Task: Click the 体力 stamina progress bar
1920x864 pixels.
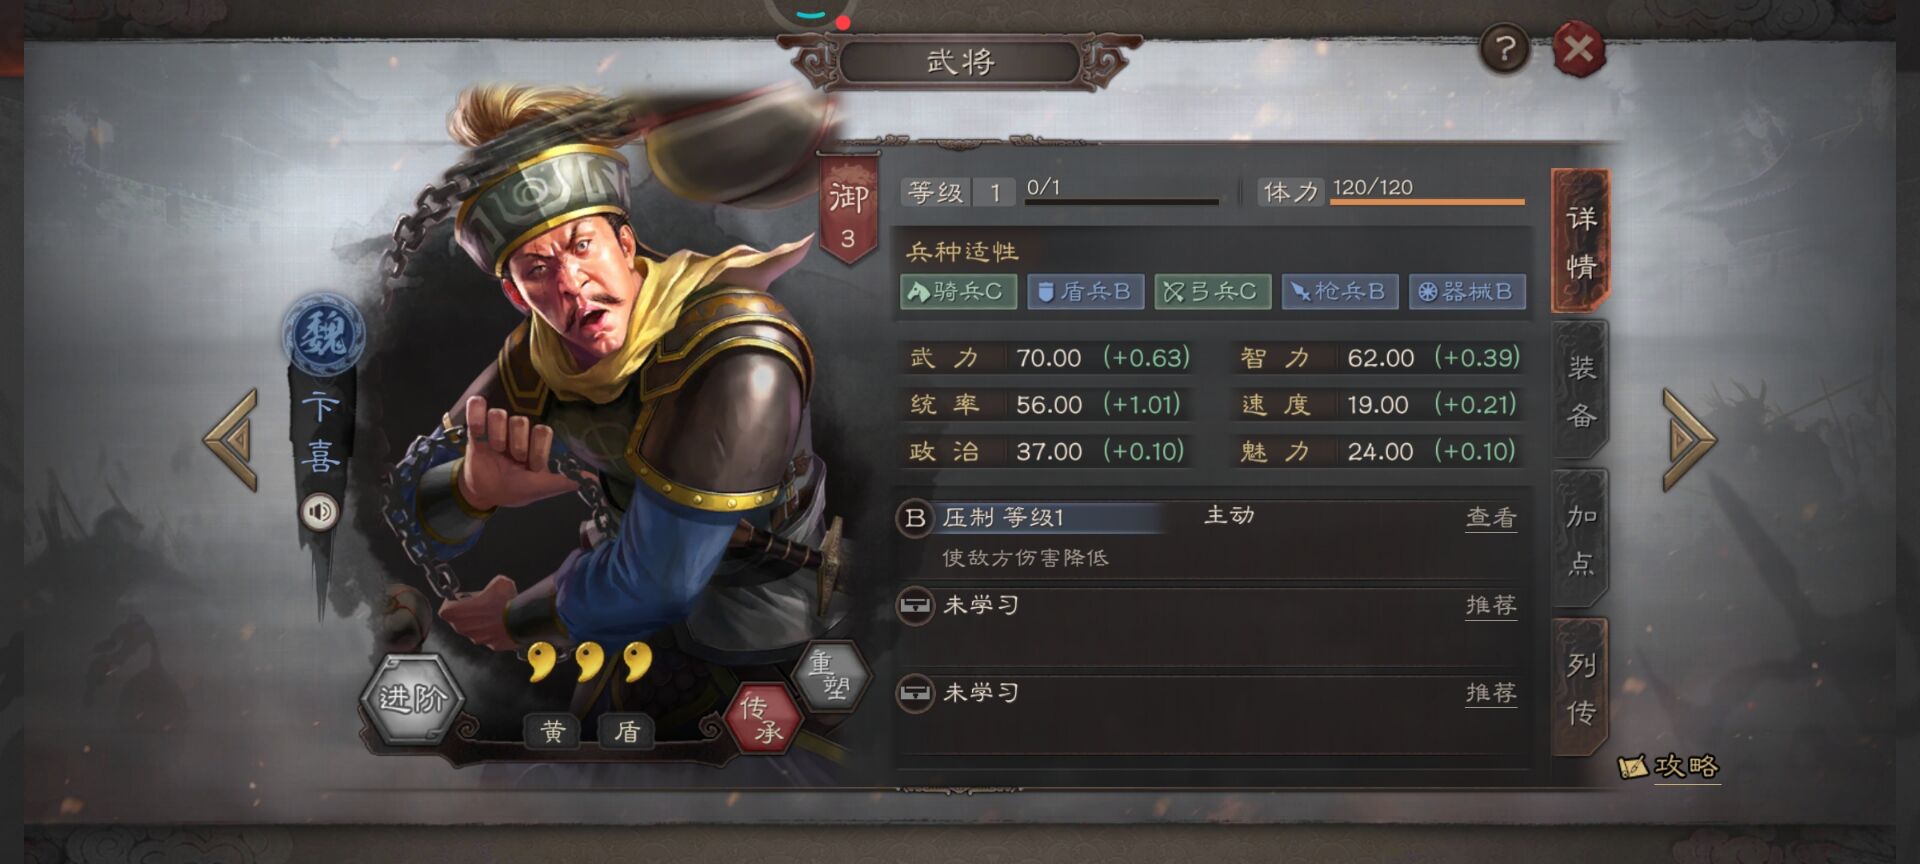Action: click(1427, 201)
